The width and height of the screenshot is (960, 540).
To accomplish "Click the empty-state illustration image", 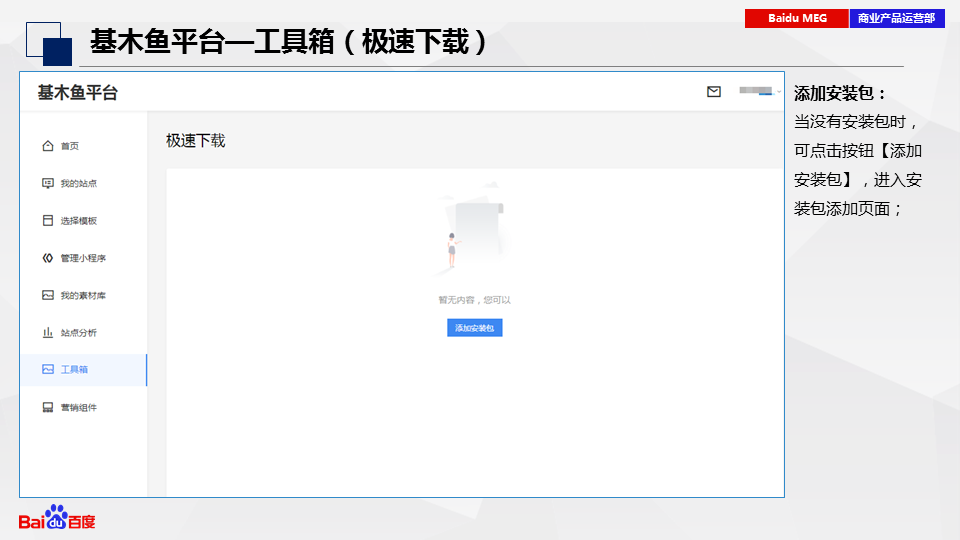I will coord(471,229).
